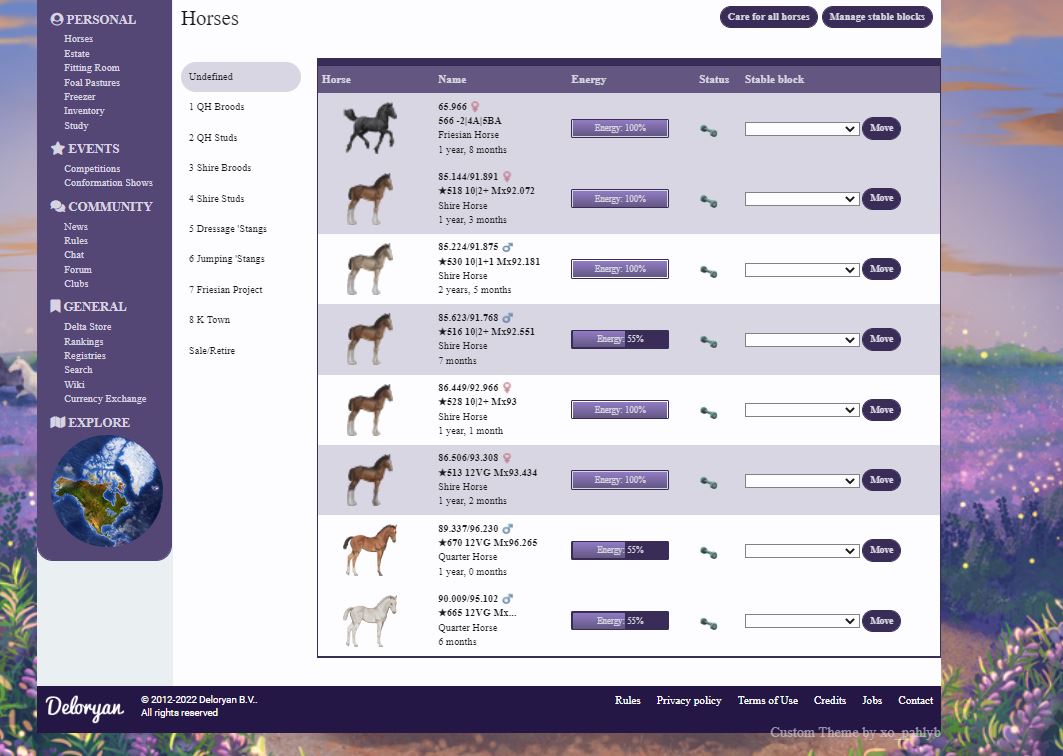Click Move button for 85.623/91.768 row

881,339
